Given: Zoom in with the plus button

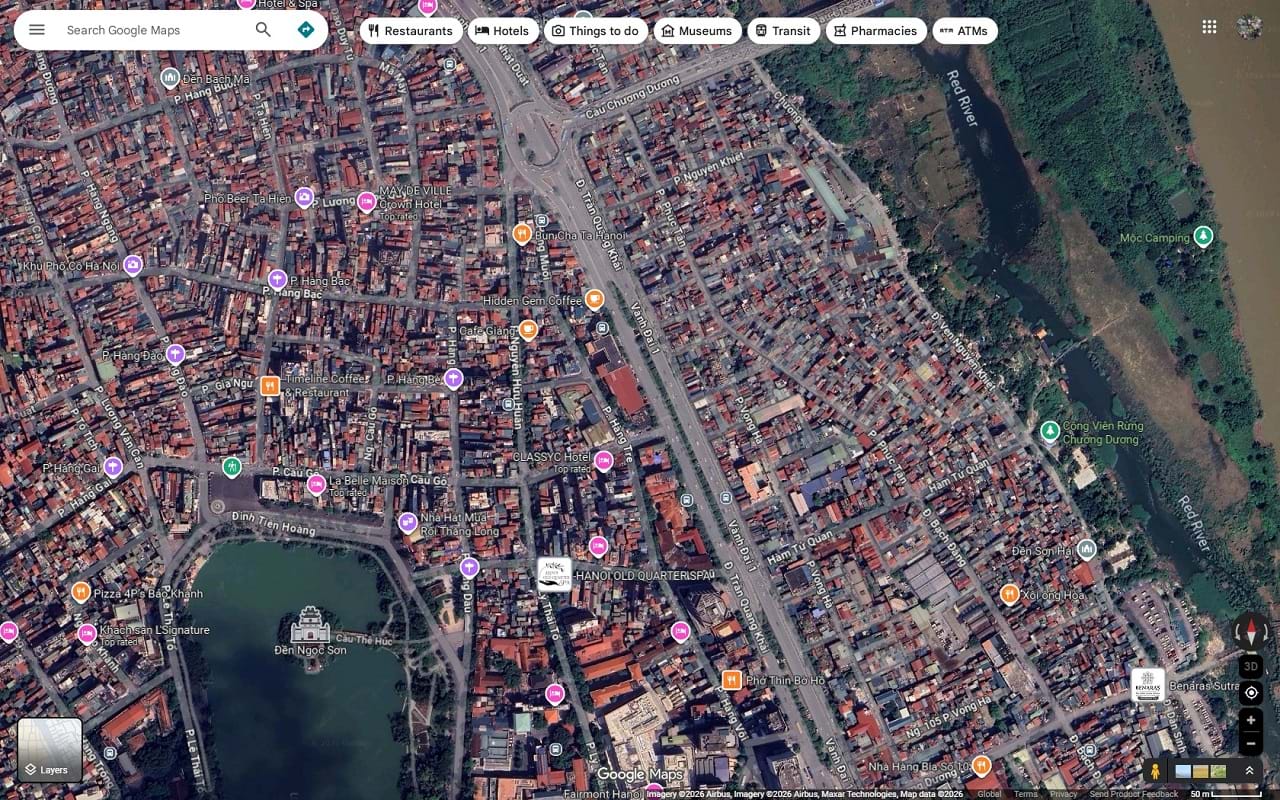Looking at the screenshot, I should click(1251, 720).
